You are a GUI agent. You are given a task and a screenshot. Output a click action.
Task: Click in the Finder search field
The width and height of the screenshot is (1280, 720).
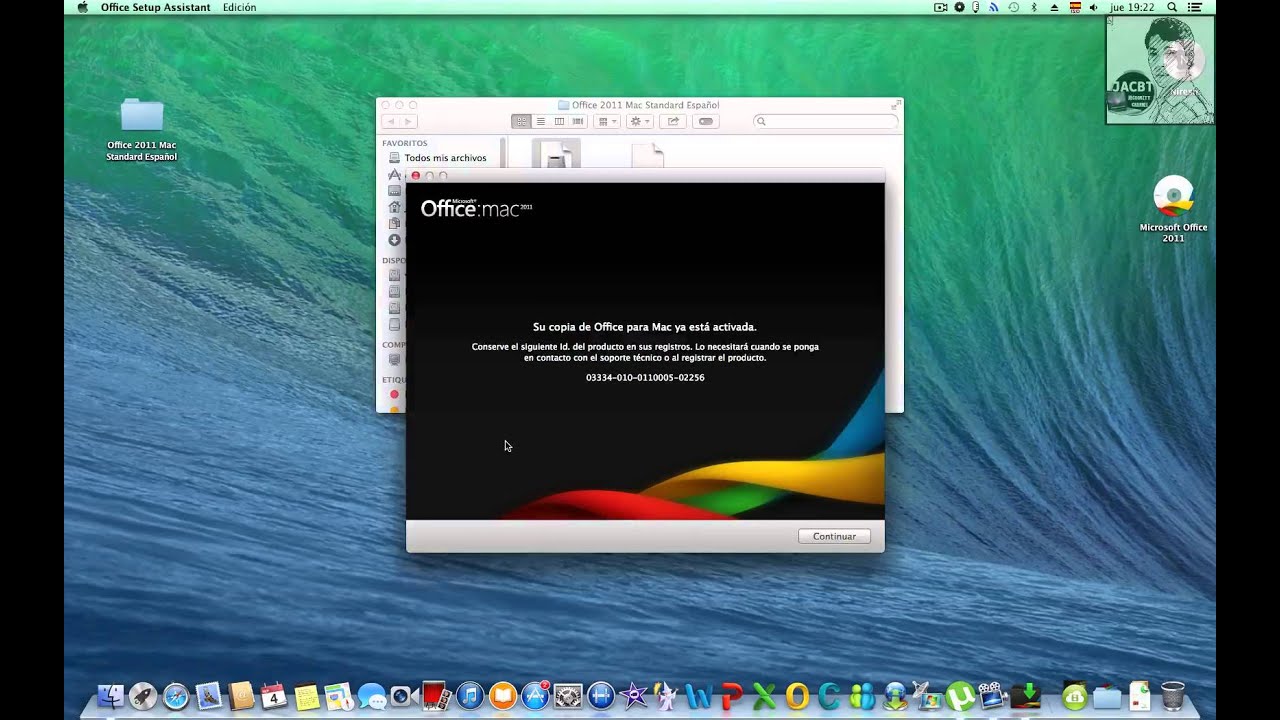(826, 121)
